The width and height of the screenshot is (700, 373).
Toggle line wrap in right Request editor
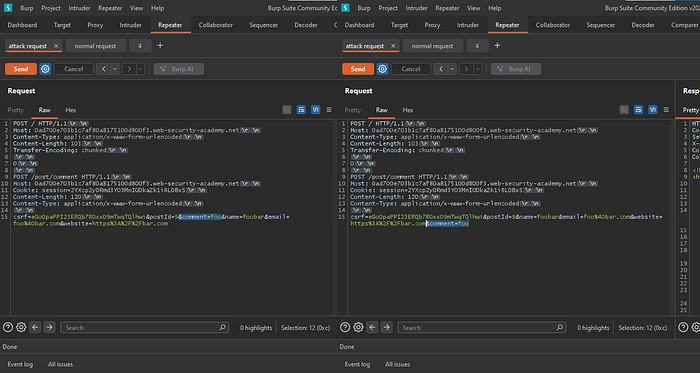point(638,110)
